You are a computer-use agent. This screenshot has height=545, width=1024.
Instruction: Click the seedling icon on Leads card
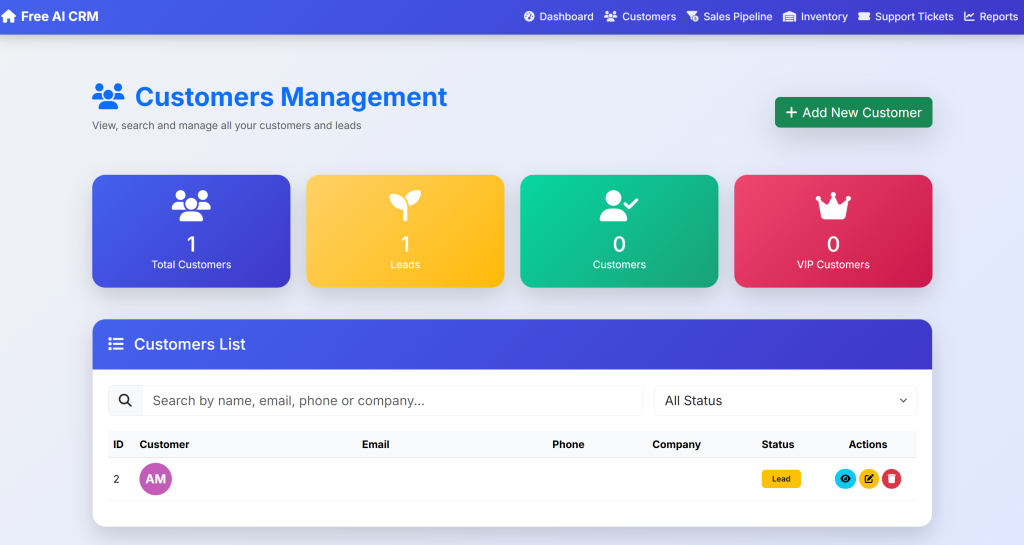coord(405,206)
